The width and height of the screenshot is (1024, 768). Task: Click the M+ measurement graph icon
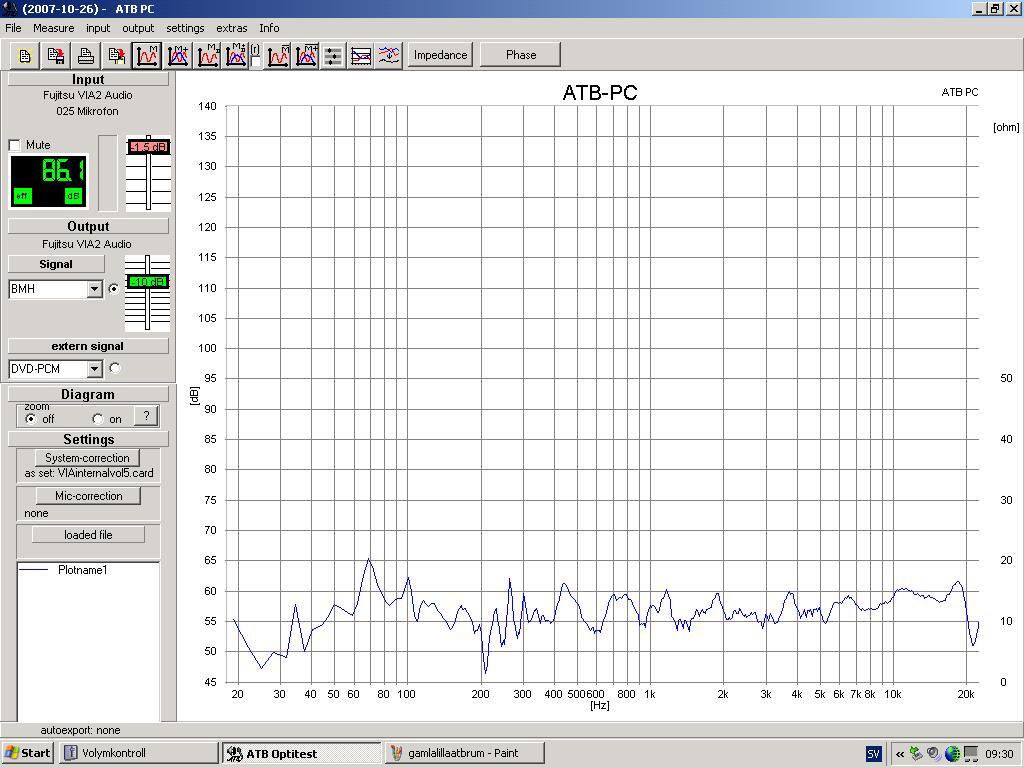coord(178,56)
